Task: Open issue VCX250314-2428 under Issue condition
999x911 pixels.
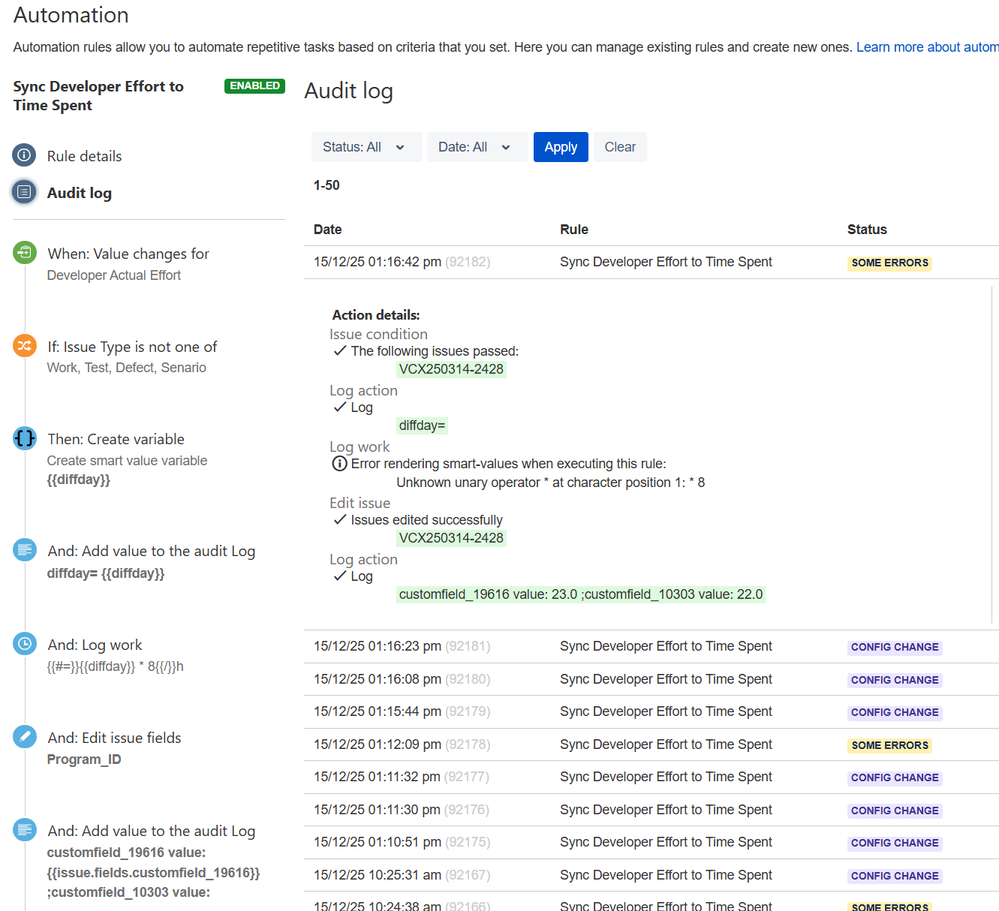Action: click(451, 369)
